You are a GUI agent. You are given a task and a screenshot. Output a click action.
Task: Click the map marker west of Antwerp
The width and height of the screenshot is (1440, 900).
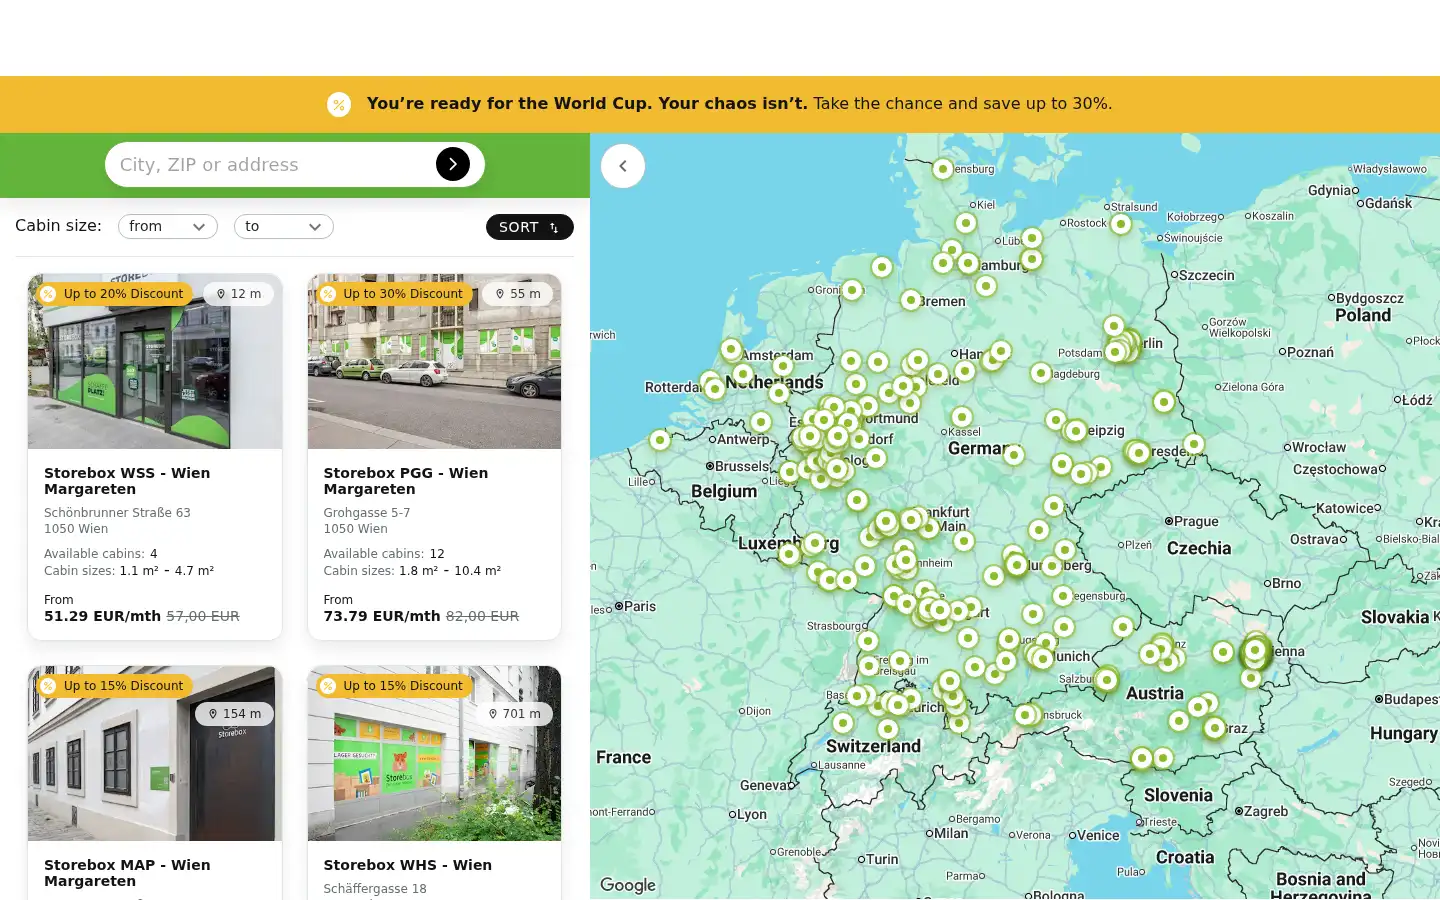[660, 439]
